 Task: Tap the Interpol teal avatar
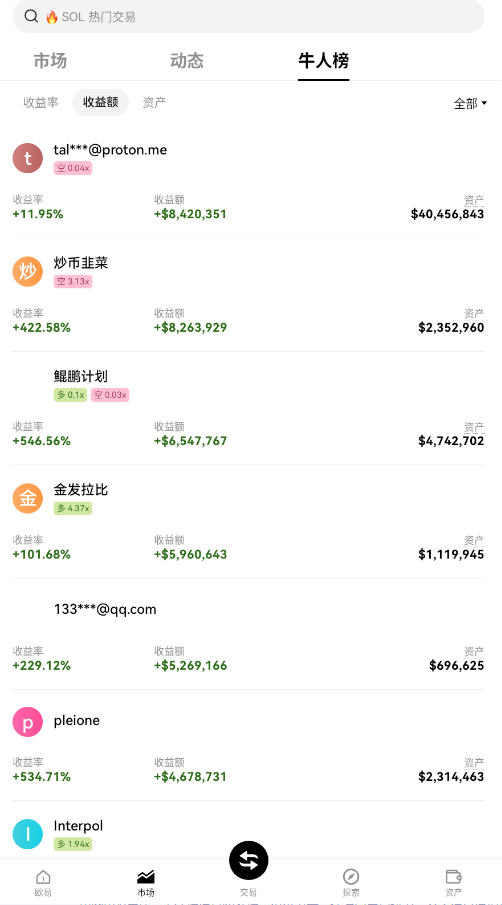point(28,834)
